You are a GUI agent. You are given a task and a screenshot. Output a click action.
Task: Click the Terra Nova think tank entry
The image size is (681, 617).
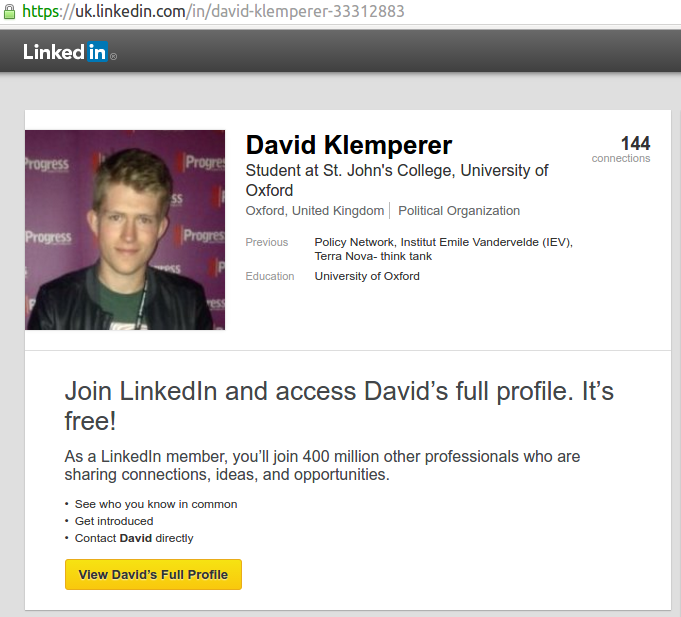373,256
